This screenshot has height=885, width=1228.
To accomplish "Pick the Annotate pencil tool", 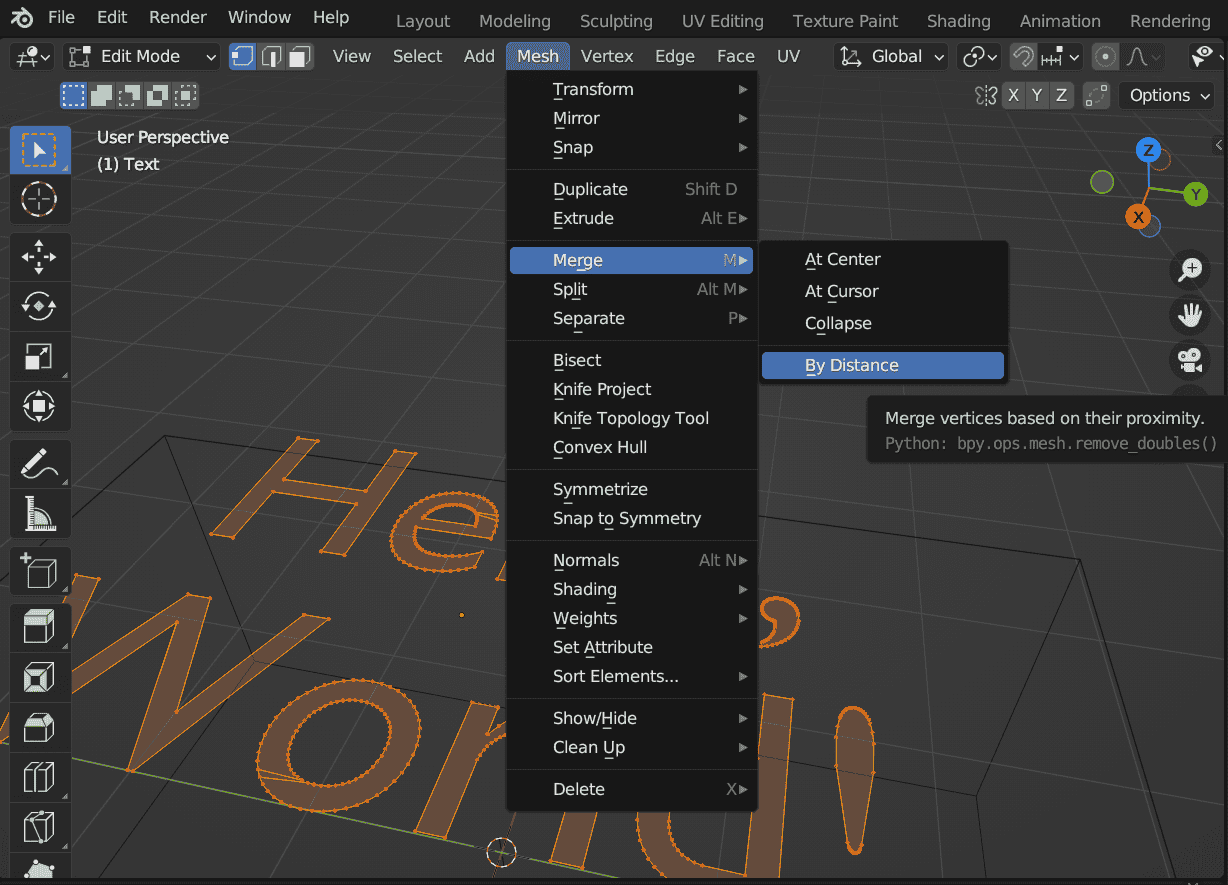I will coord(40,464).
